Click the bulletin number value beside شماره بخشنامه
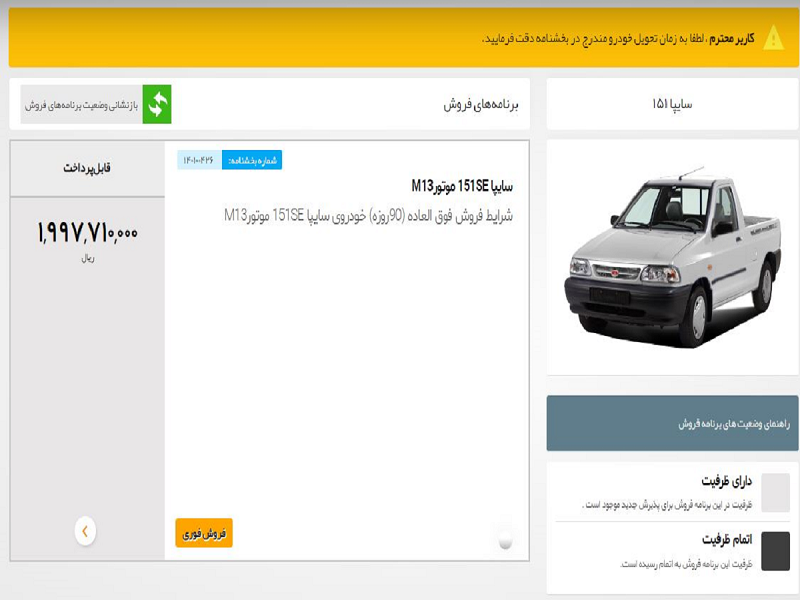 tap(199, 160)
